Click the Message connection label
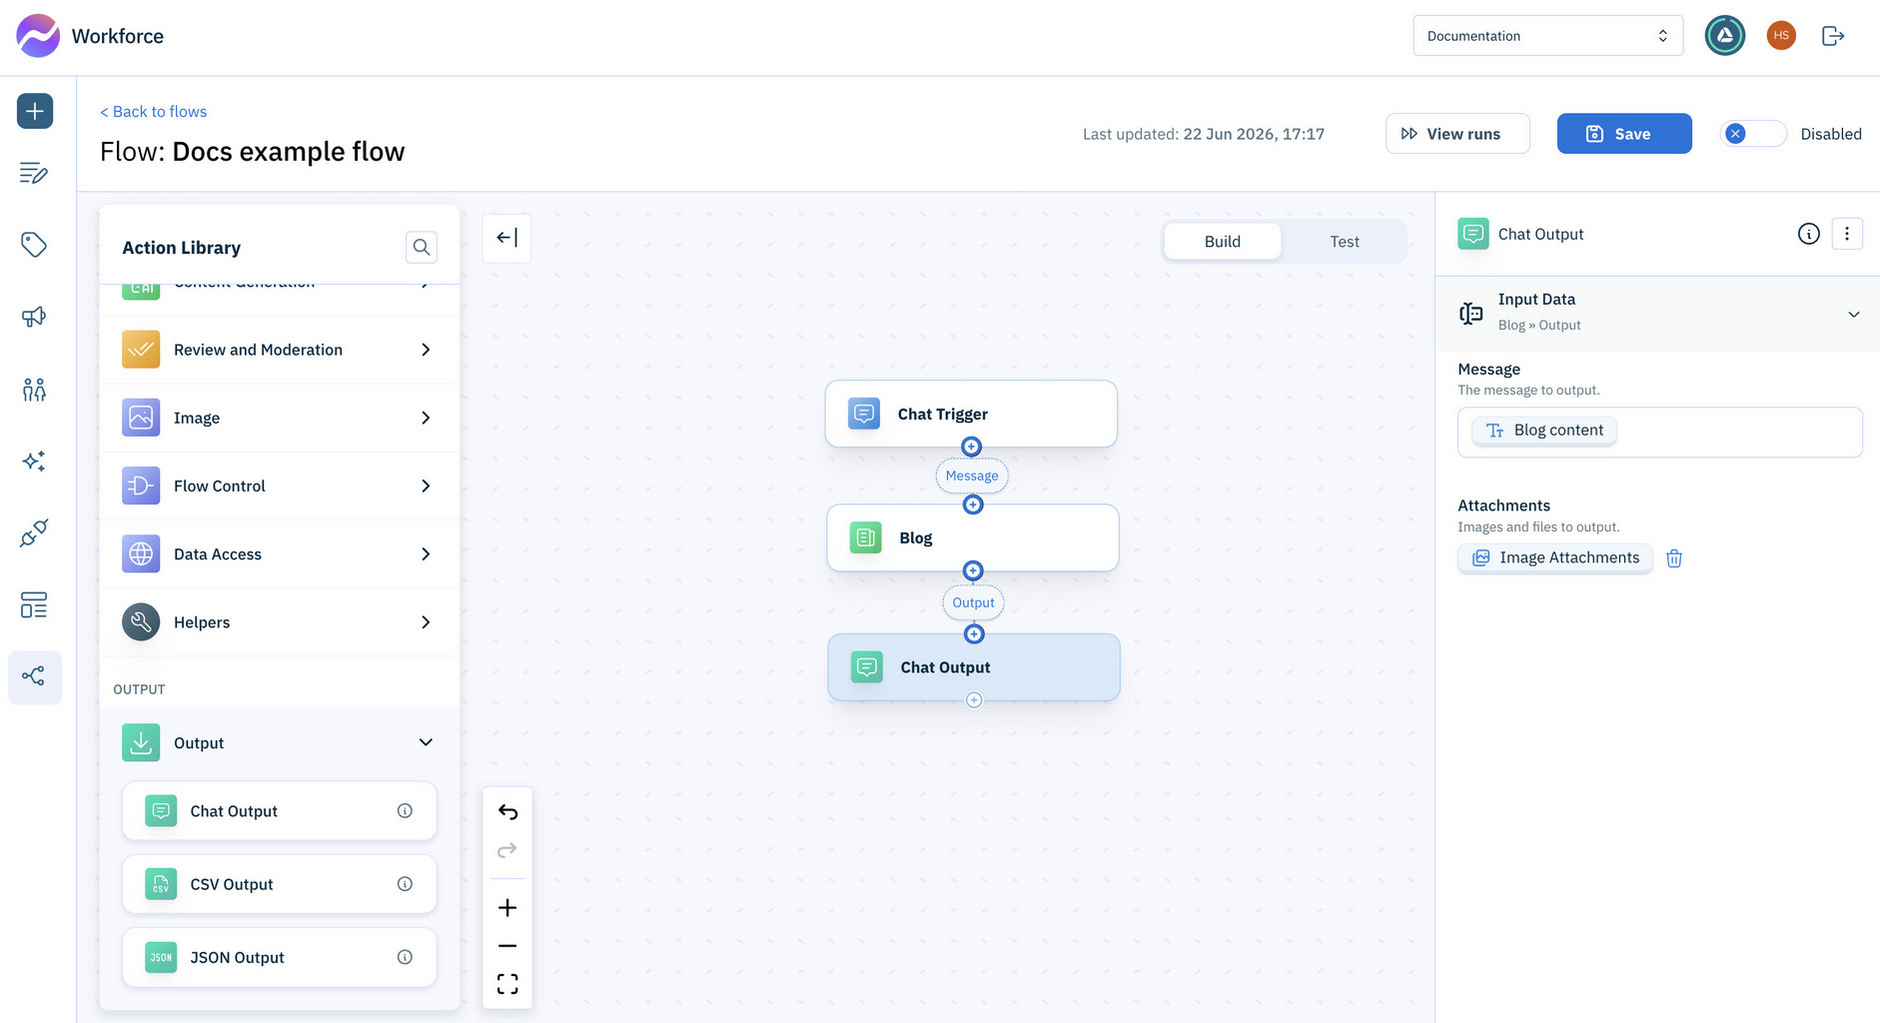This screenshot has width=1880, height=1023. (x=972, y=476)
